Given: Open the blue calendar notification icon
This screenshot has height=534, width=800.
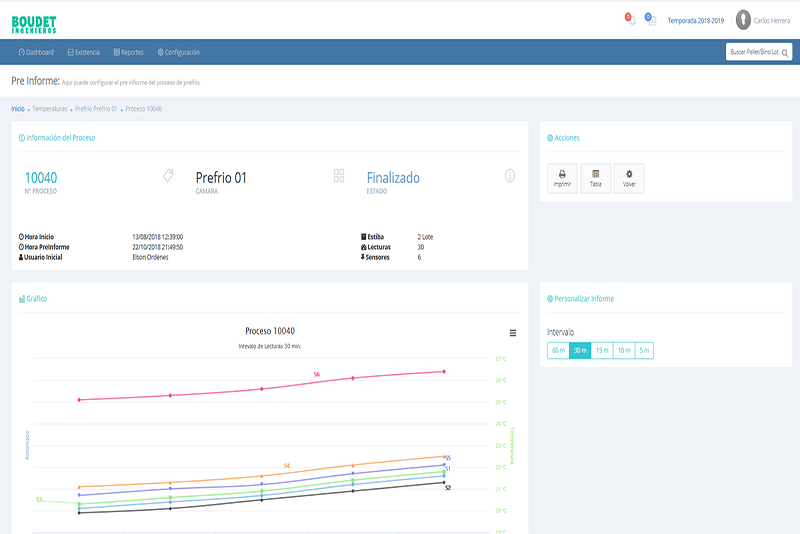Looking at the screenshot, I should (650, 19).
